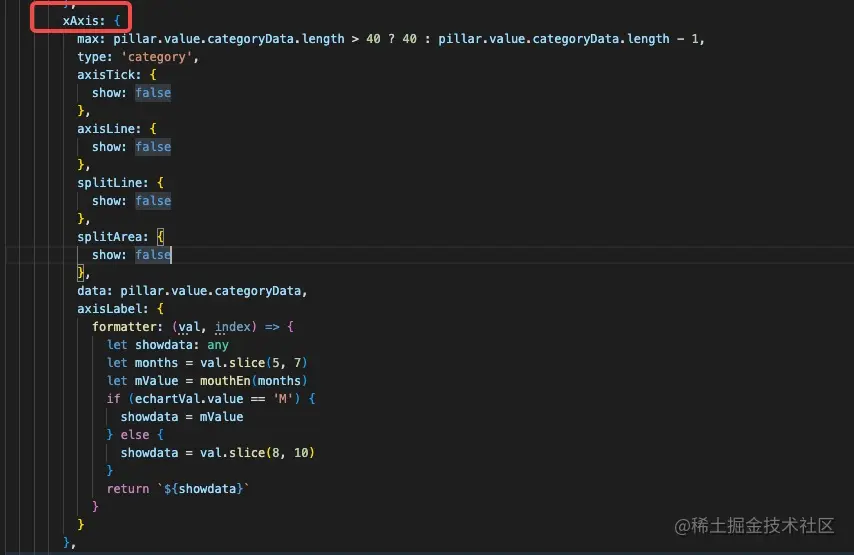Viewport: 854px width, 555px height.
Task: Click the else keyword
Action: tap(135, 435)
